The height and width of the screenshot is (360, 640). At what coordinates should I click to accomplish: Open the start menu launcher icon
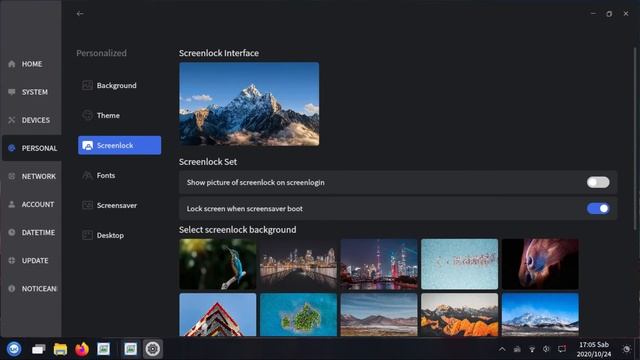(14, 349)
